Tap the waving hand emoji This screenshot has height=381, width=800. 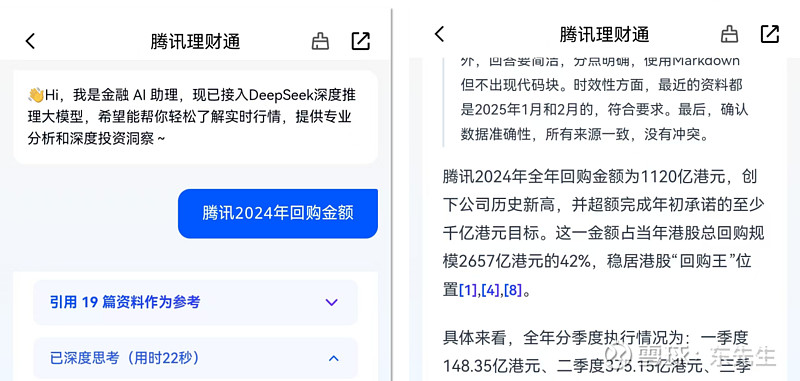click(x=36, y=95)
